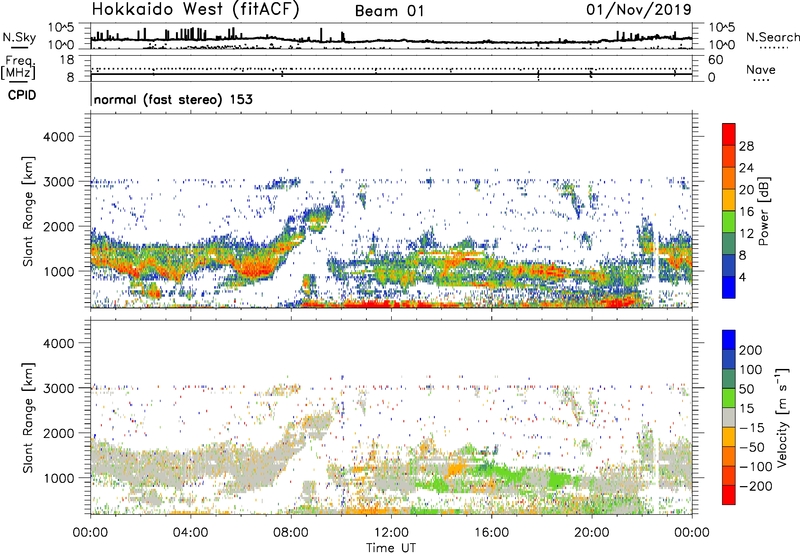This screenshot has width=800, height=554.
Task: Pick the bright green segment of Velocity color bar
Action: [729, 398]
